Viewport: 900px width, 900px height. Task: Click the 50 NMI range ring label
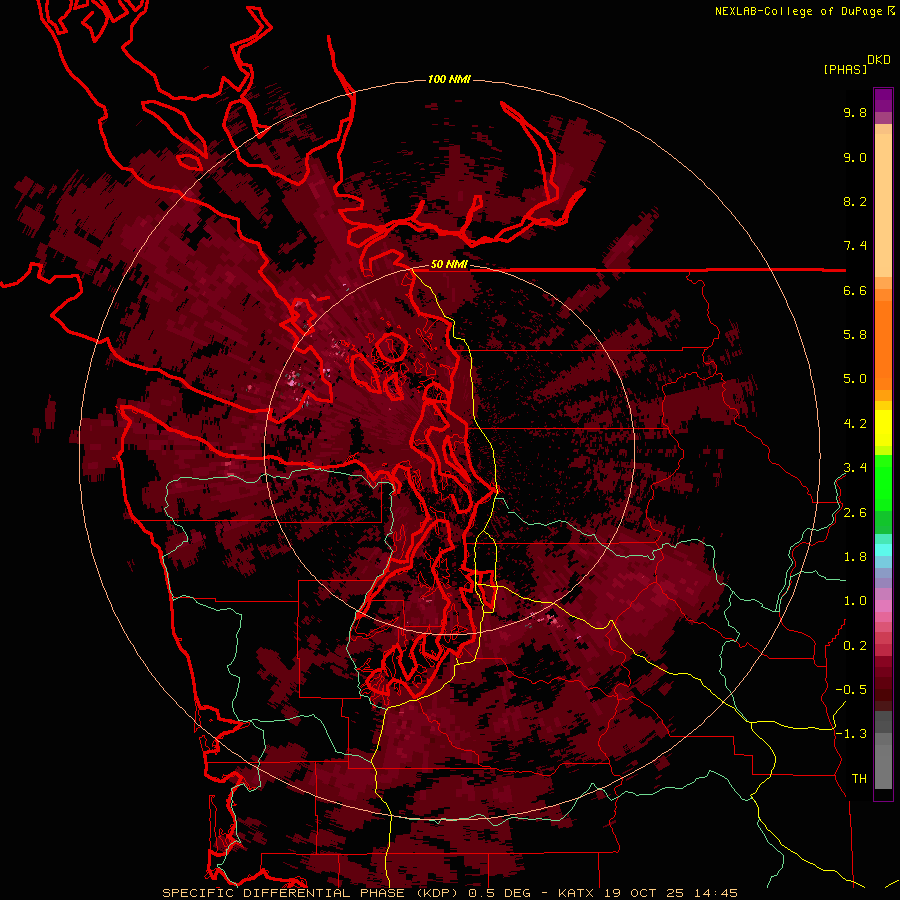tap(449, 265)
